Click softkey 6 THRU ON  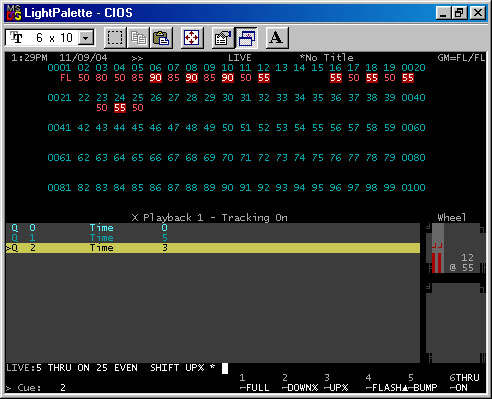point(464,383)
